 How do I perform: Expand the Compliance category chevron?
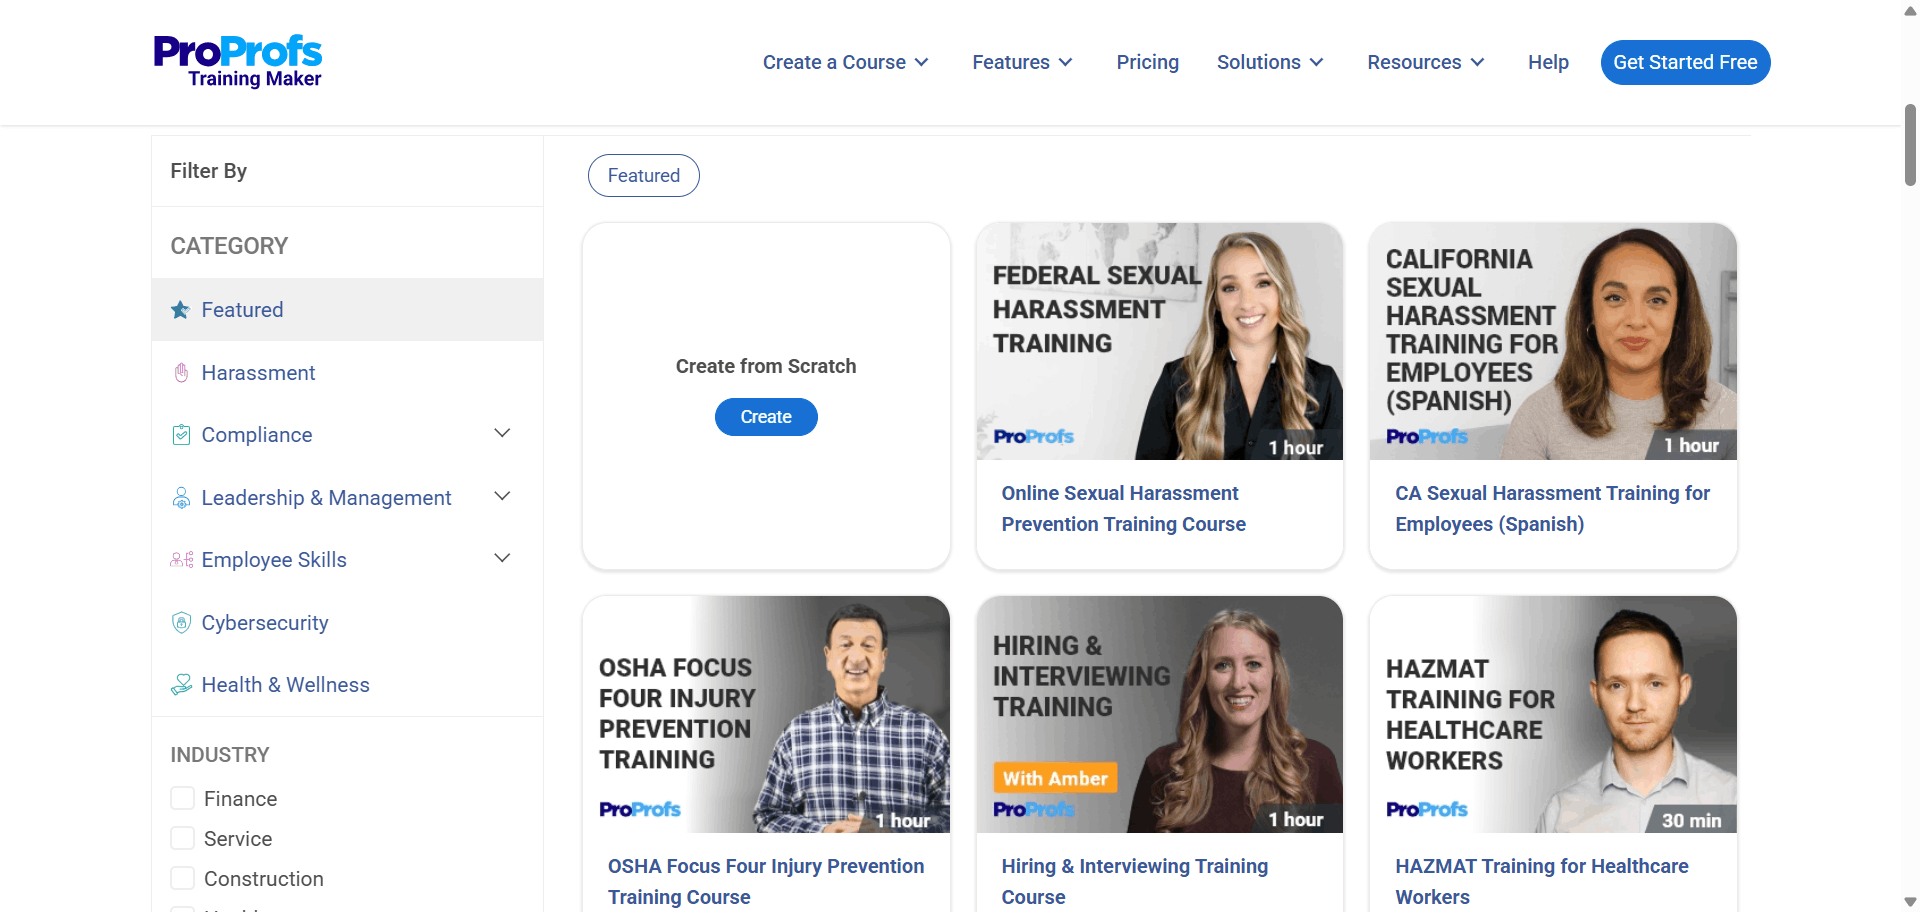click(502, 433)
